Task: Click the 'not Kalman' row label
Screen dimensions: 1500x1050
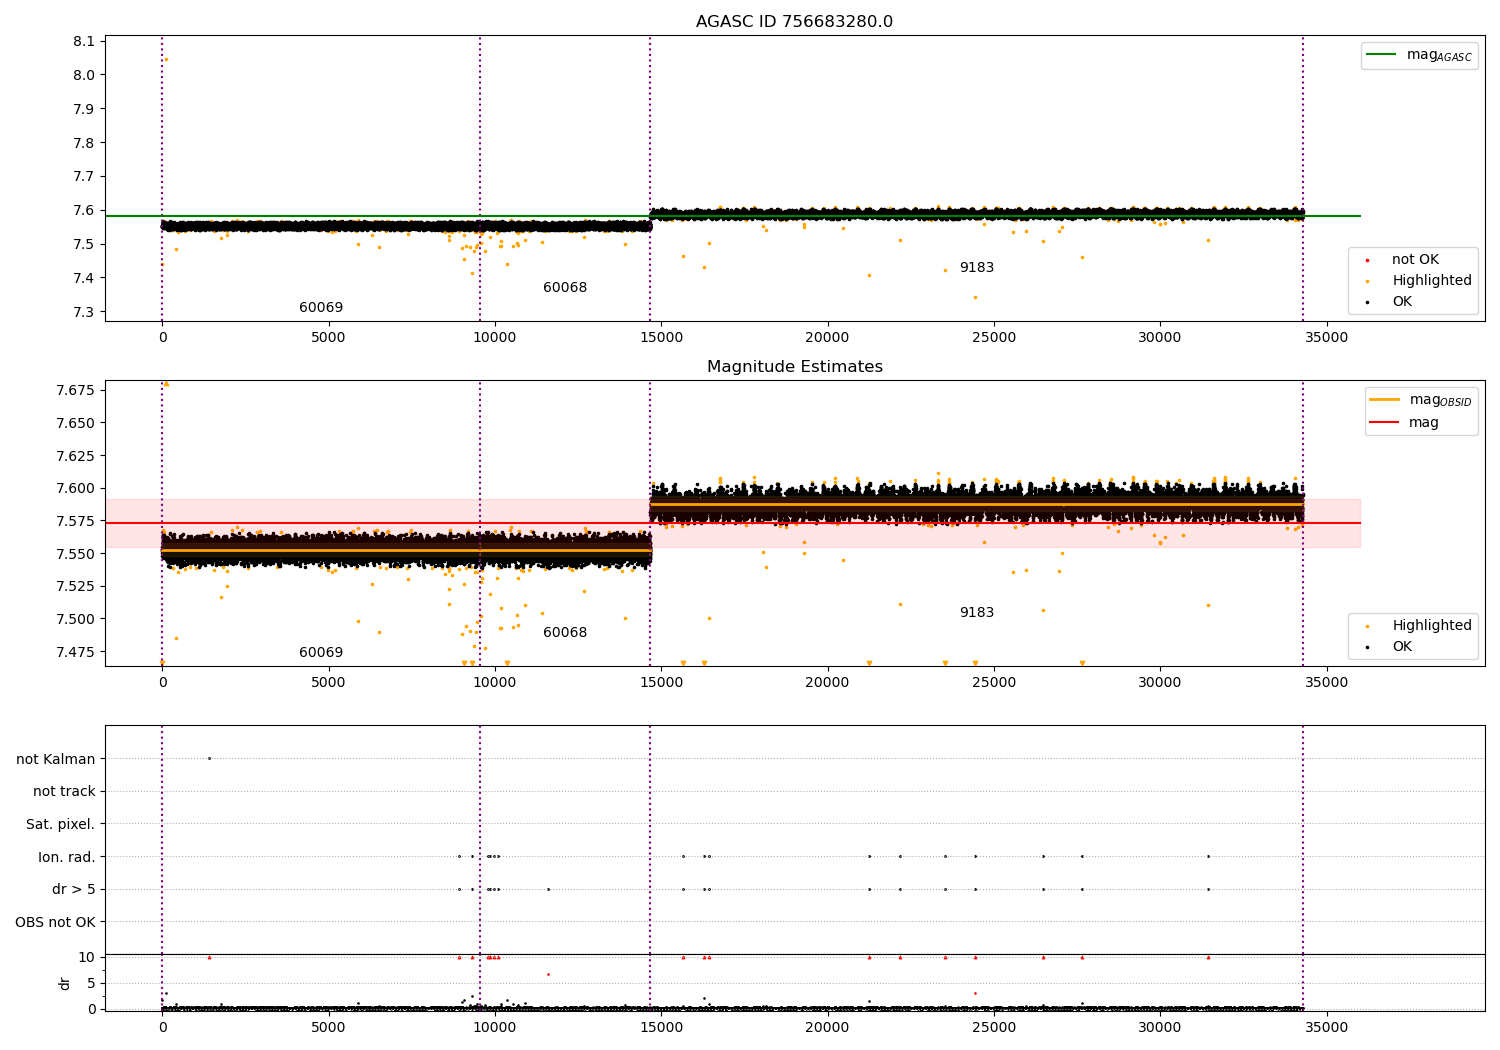Action: click(56, 759)
